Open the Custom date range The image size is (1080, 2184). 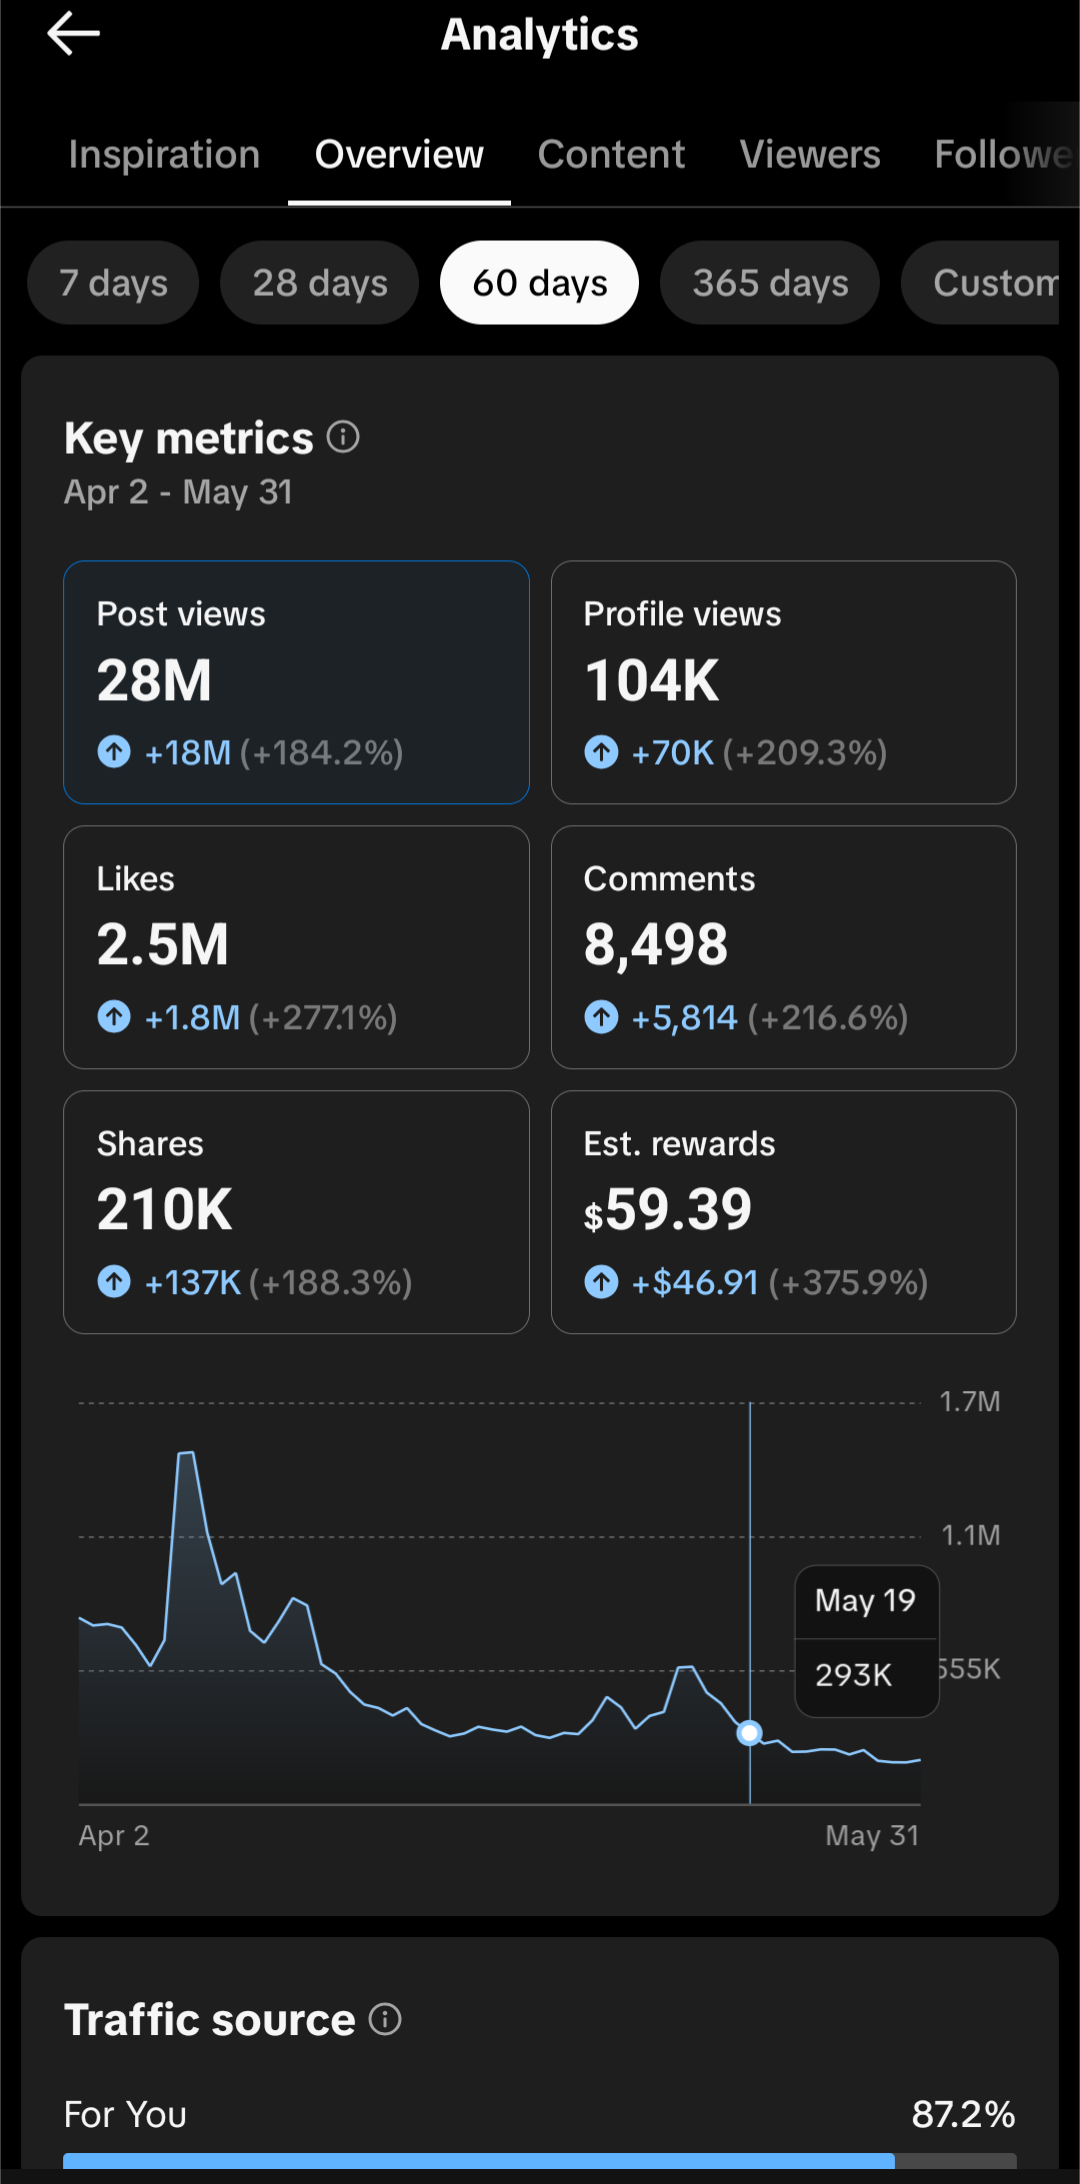tap(980, 283)
